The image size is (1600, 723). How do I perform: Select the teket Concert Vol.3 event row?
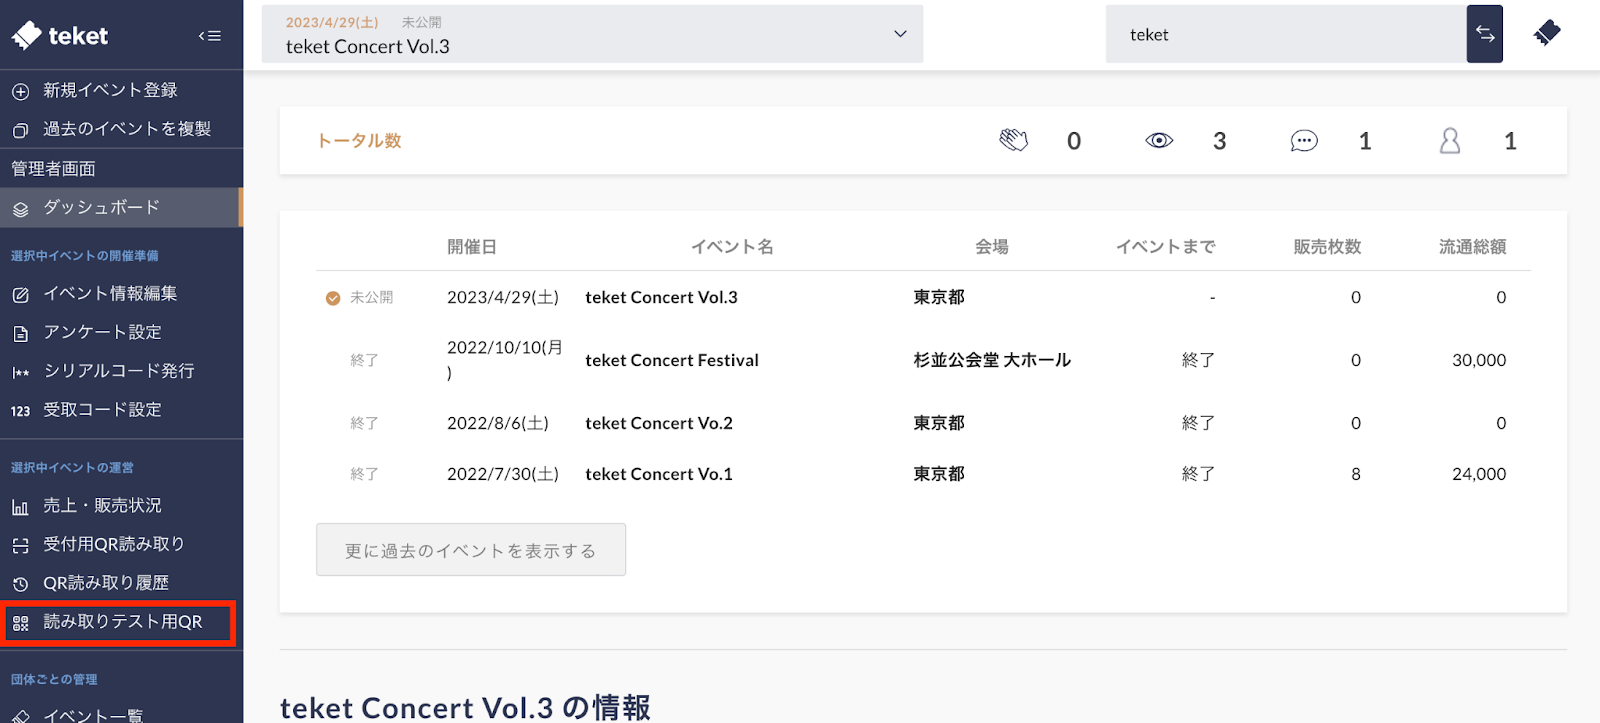pos(923,297)
